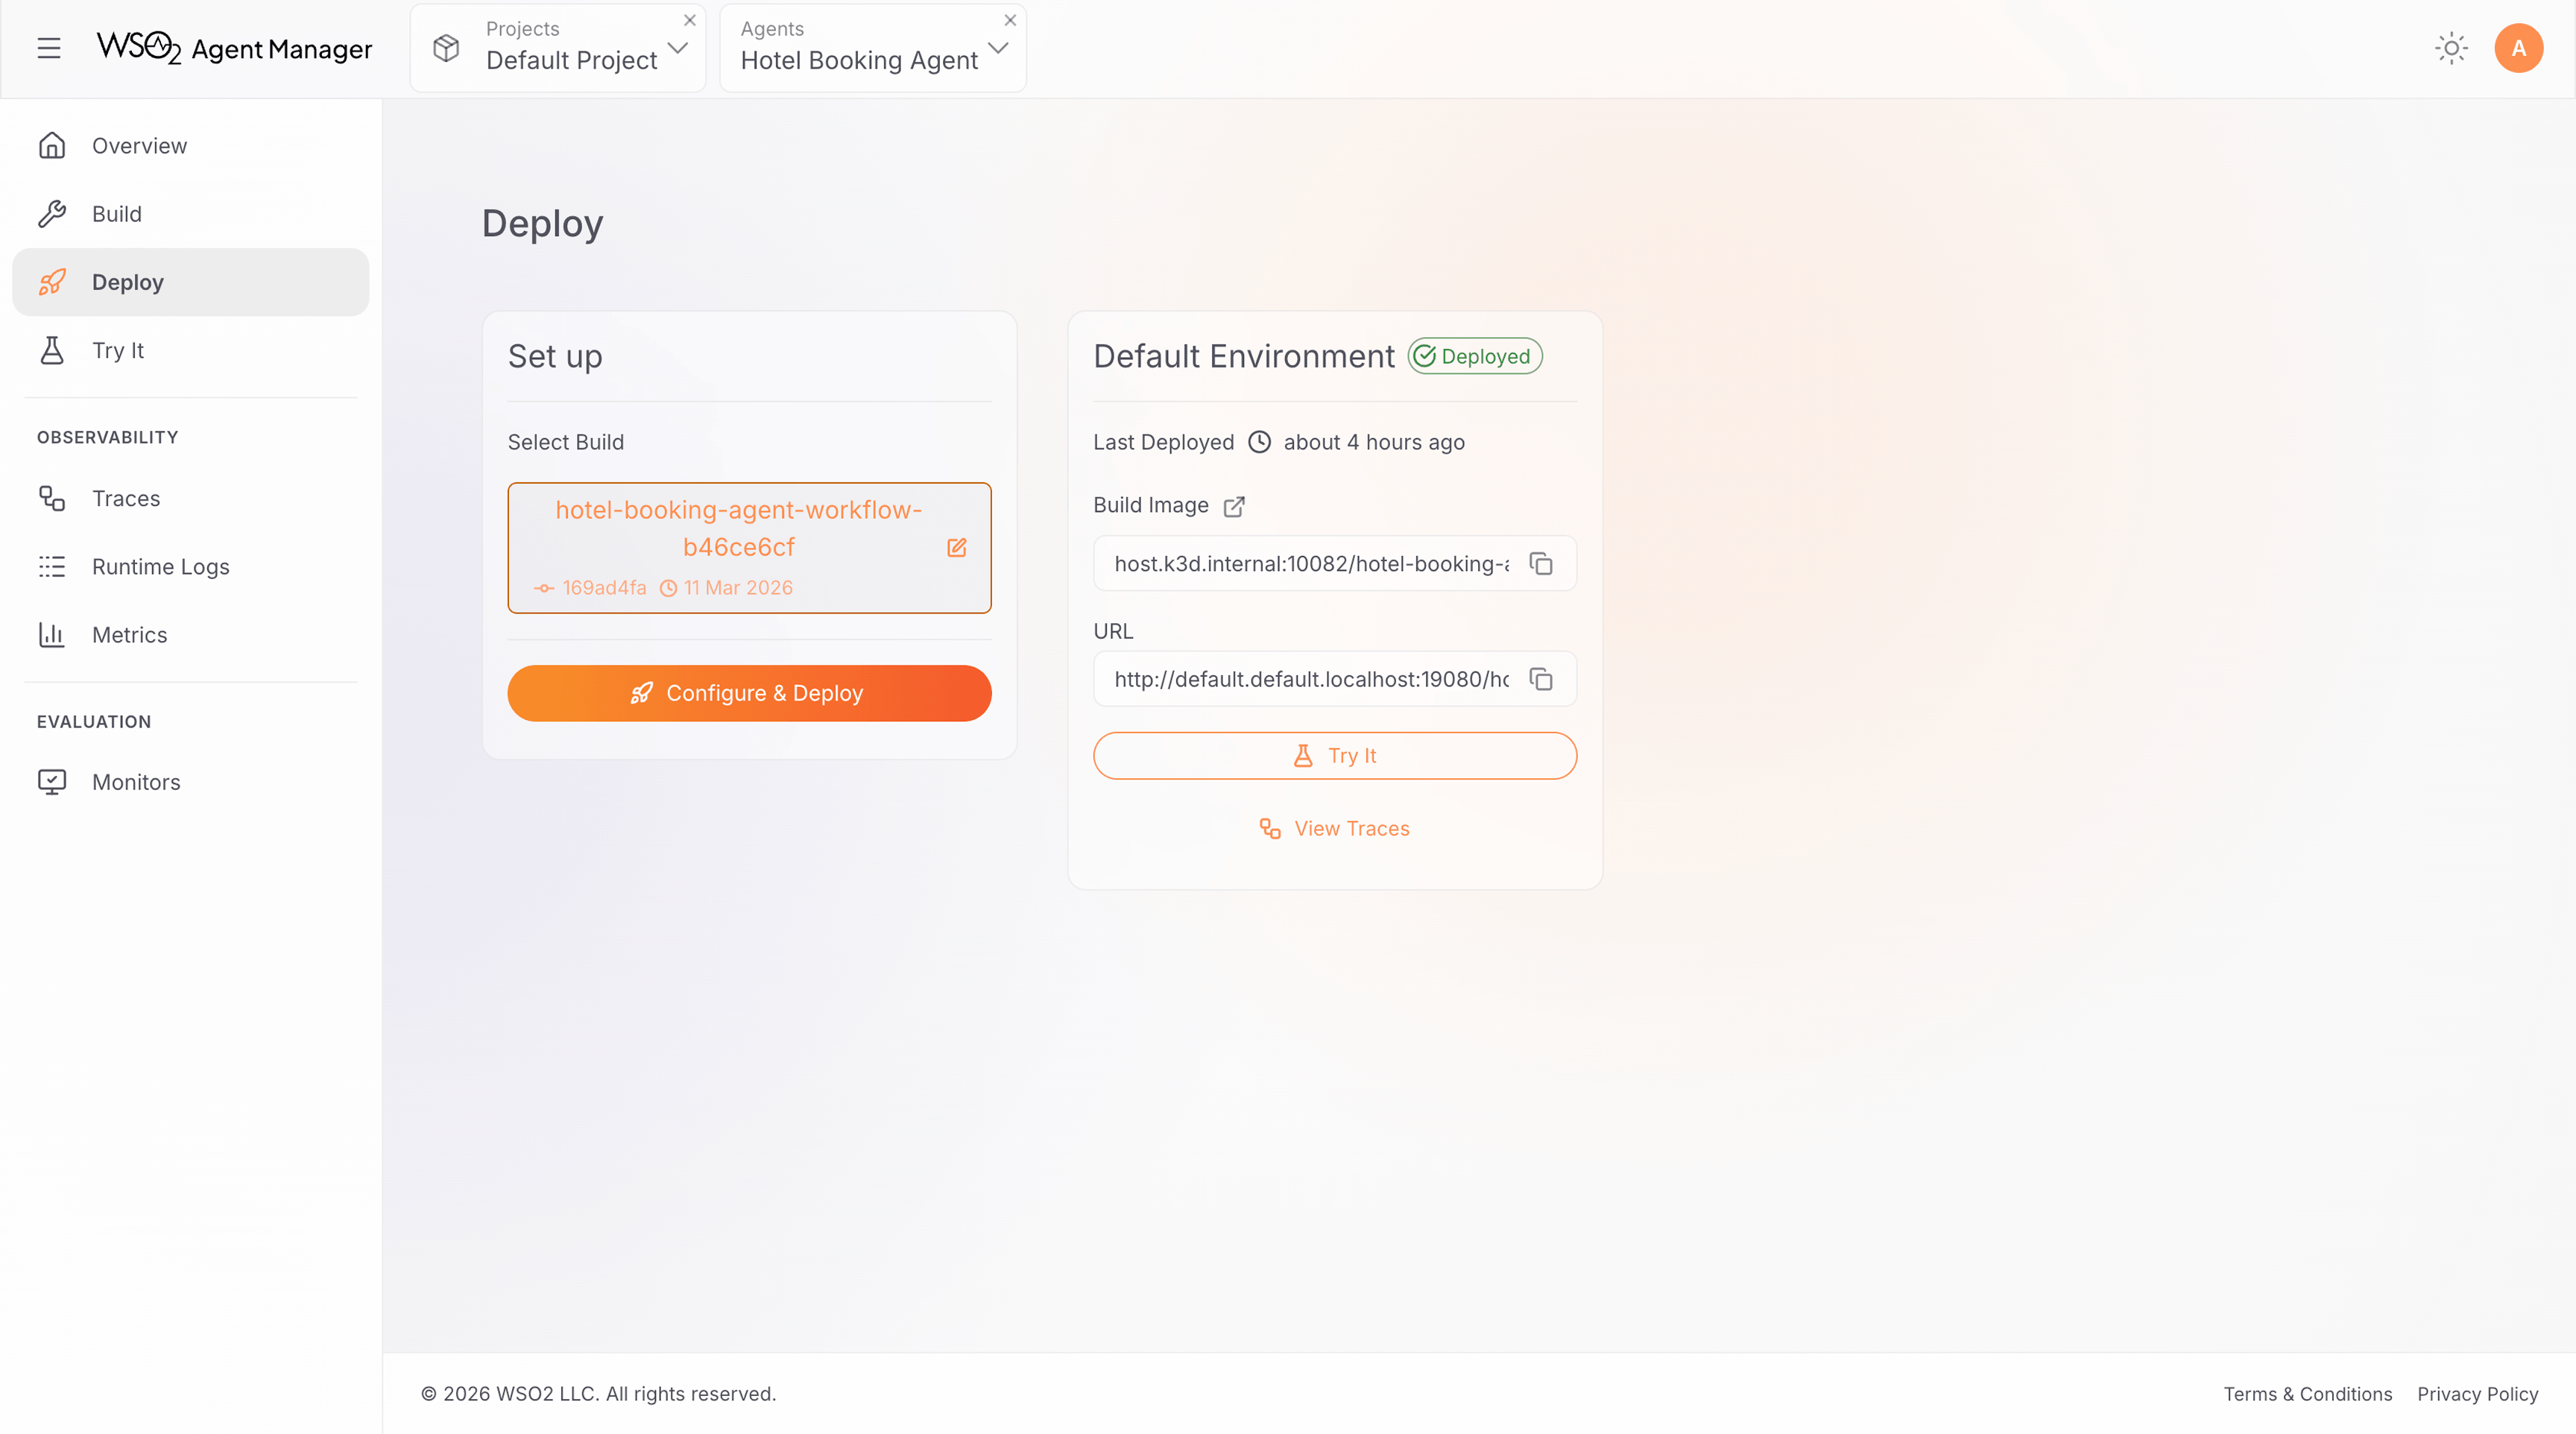2576x1434 pixels.
Task: Edit the selected build with pencil icon
Action: (956, 548)
